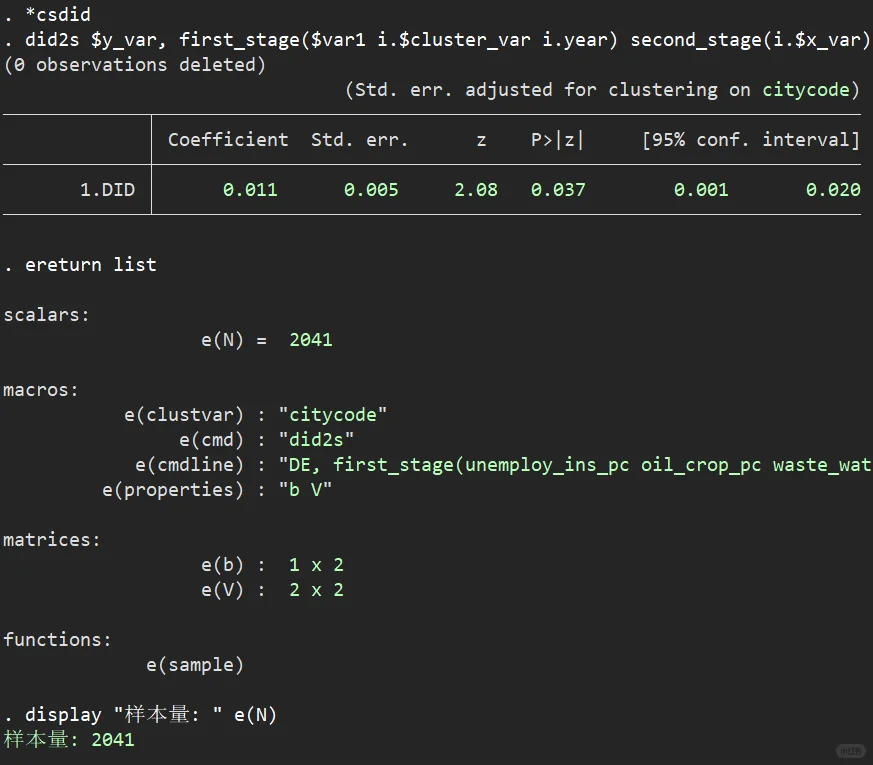The width and height of the screenshot is (873, 765).
Task: Click the e(V) dimensions "2 x 2"
Action: [316, 590]
